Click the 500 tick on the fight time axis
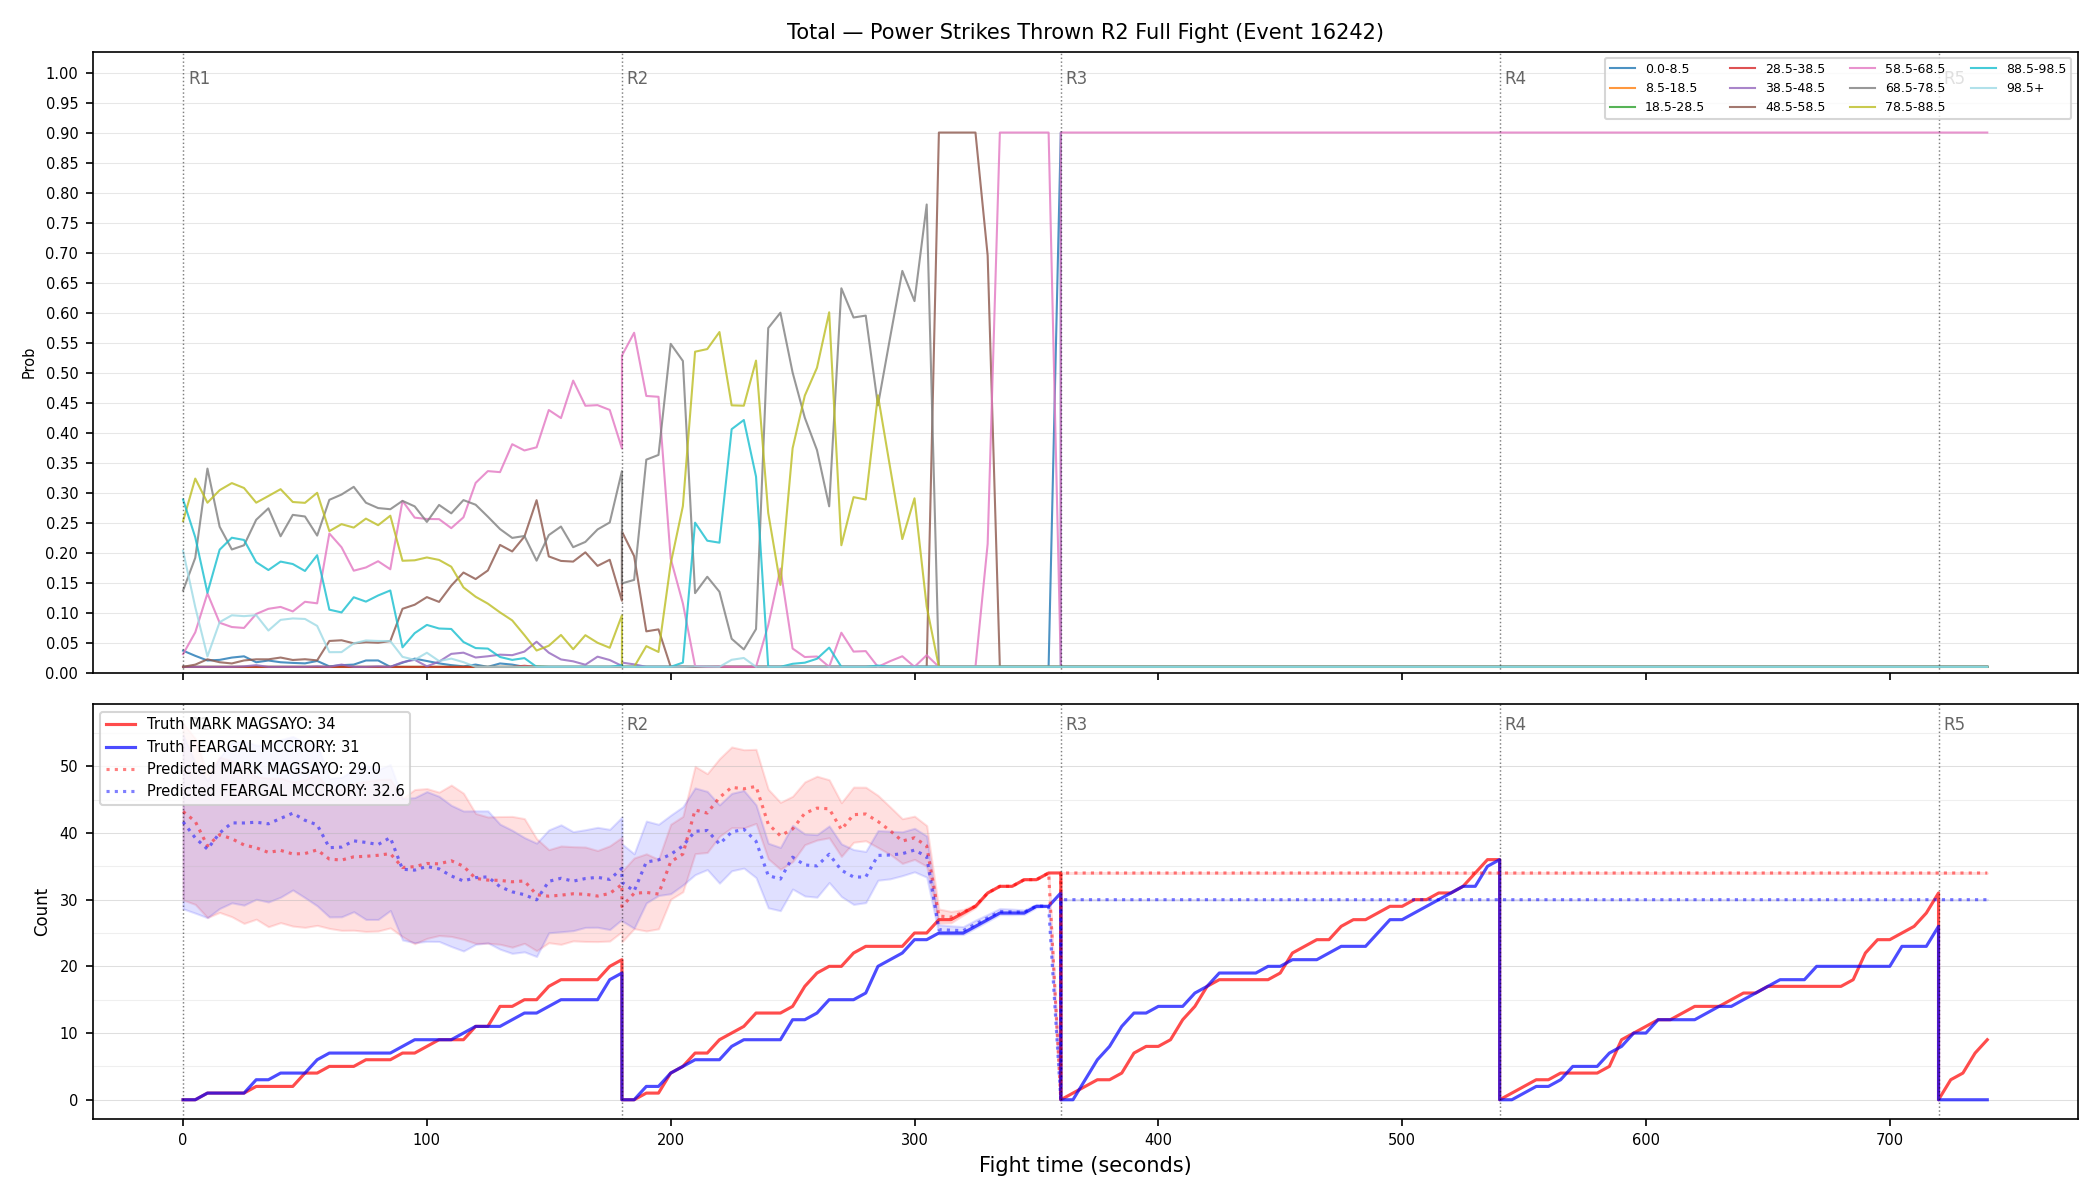This screenshot has width=2100, height=1200. [x=1402, y=1139]
